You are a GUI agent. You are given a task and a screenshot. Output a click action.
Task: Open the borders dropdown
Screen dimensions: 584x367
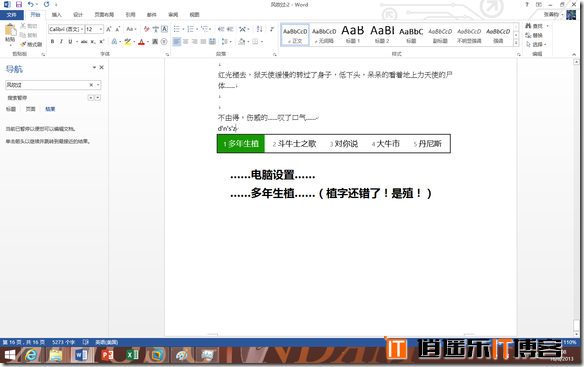click(x=262, y=42)
